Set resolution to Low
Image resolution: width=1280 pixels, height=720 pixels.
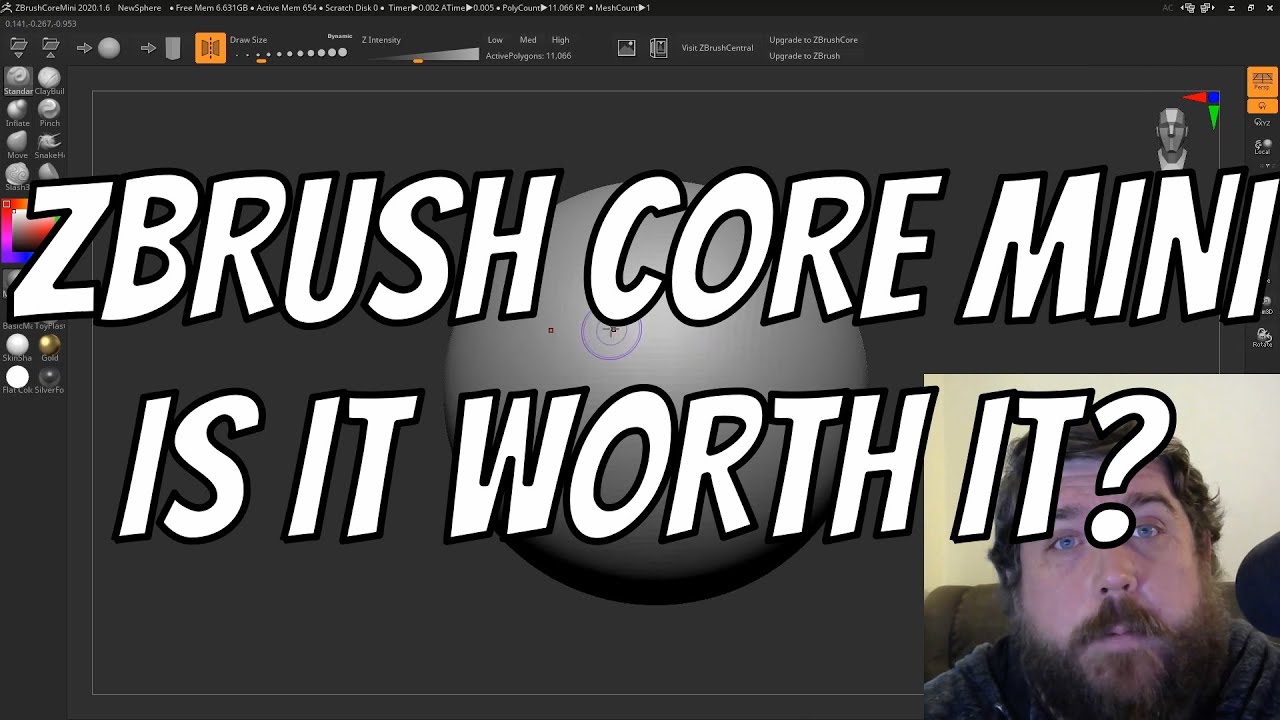tap(495, 40)
